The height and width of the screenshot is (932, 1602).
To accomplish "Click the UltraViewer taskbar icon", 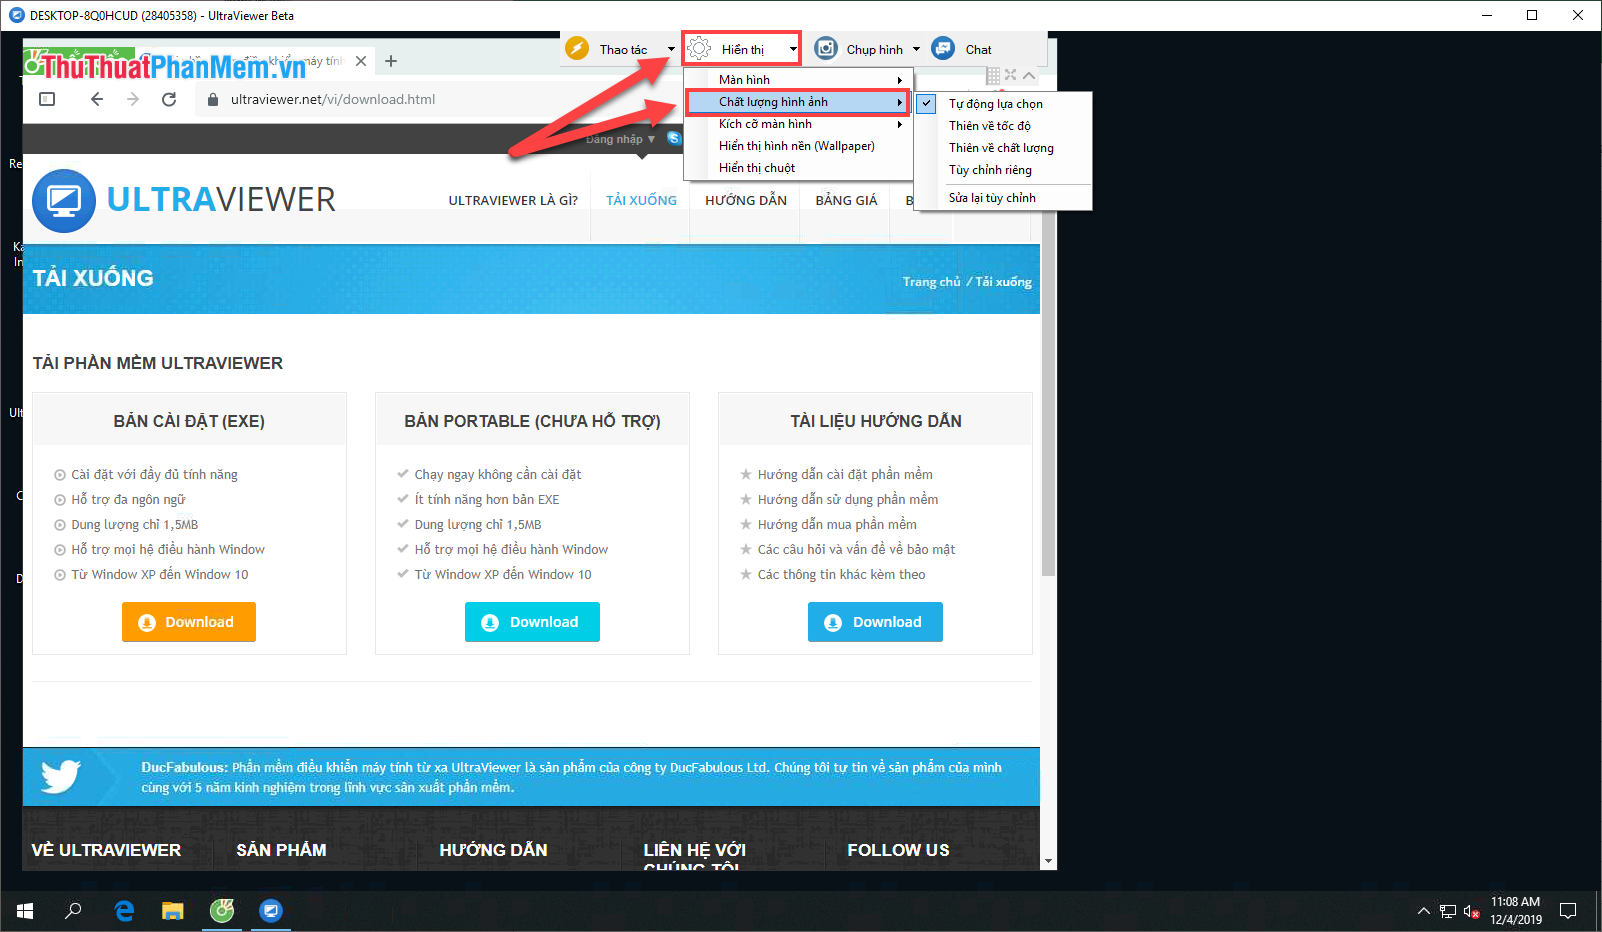I will (271, 911).
